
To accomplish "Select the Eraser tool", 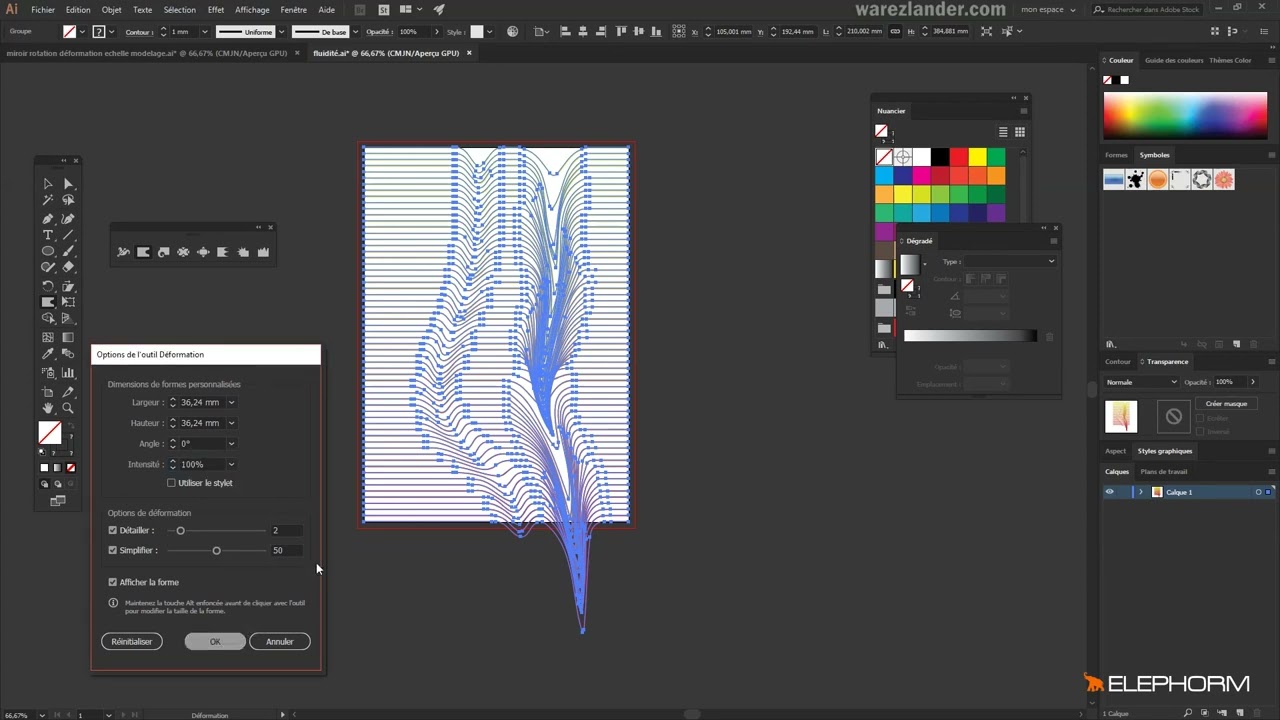I will (x=68, y=267).
